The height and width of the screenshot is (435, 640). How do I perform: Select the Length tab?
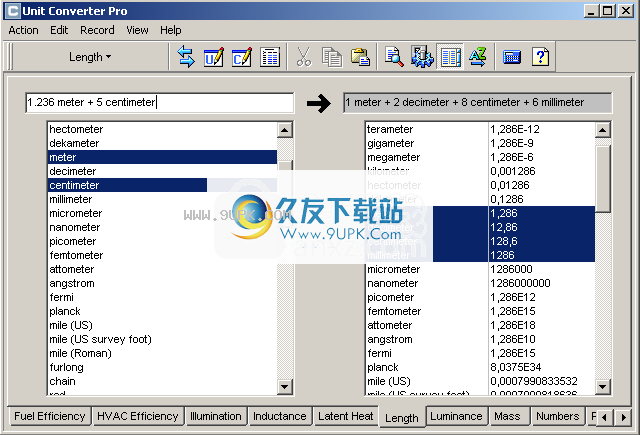point(402,417)
